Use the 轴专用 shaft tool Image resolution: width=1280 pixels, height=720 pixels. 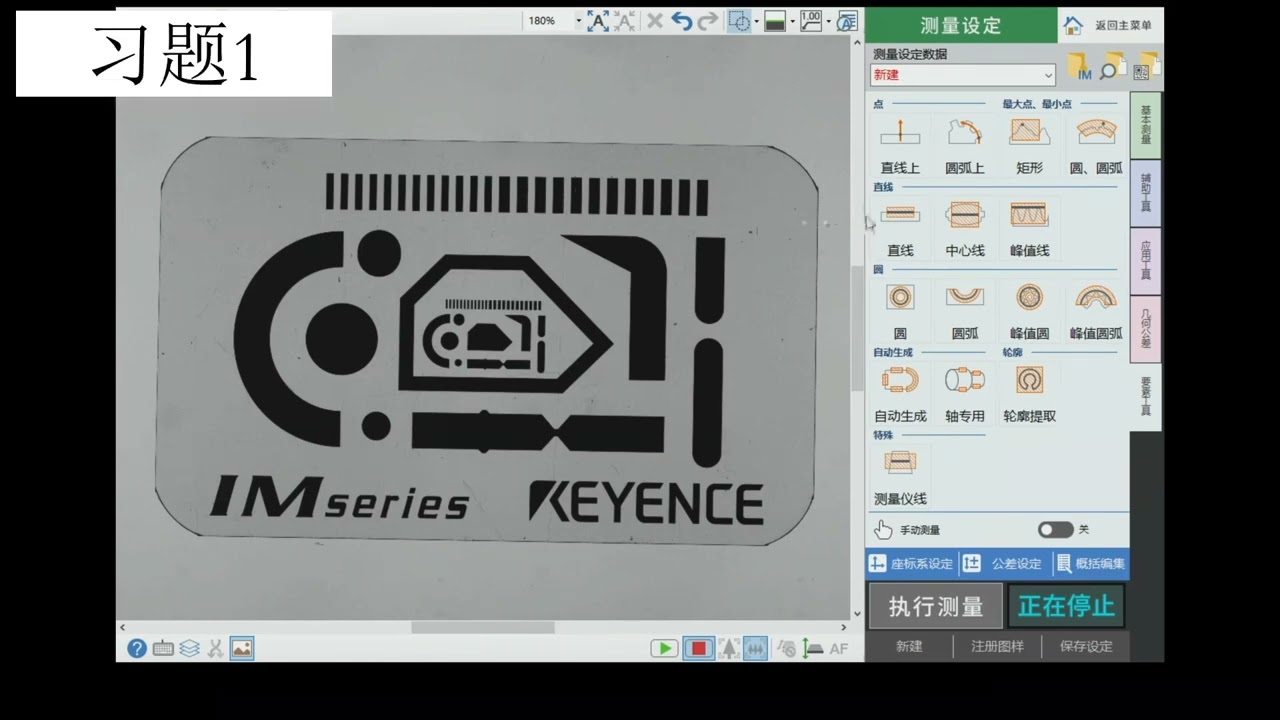coord(964,393)
